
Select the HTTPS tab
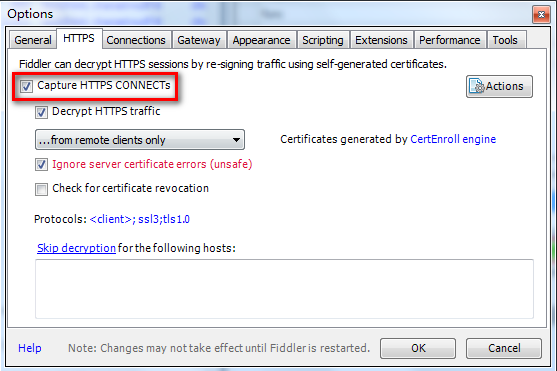[x=79, y=38]
